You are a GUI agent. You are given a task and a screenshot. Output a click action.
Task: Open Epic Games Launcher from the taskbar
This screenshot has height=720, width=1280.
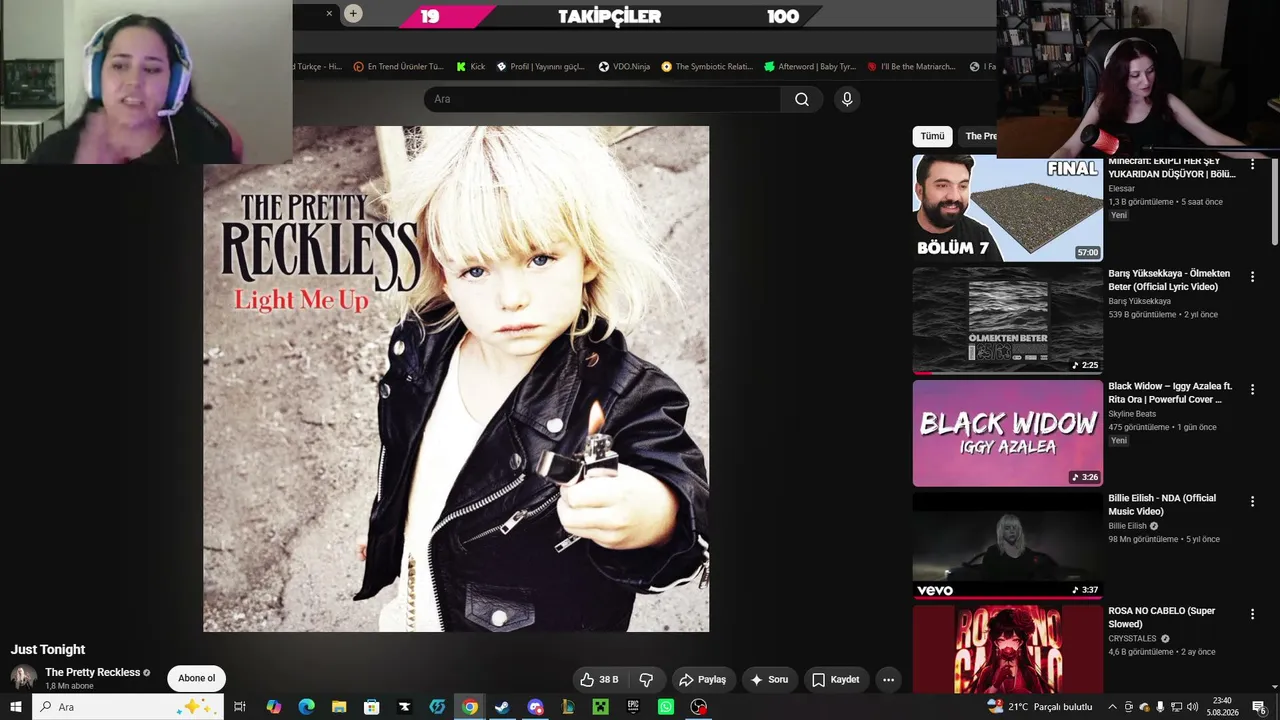[x=633, y=707]
